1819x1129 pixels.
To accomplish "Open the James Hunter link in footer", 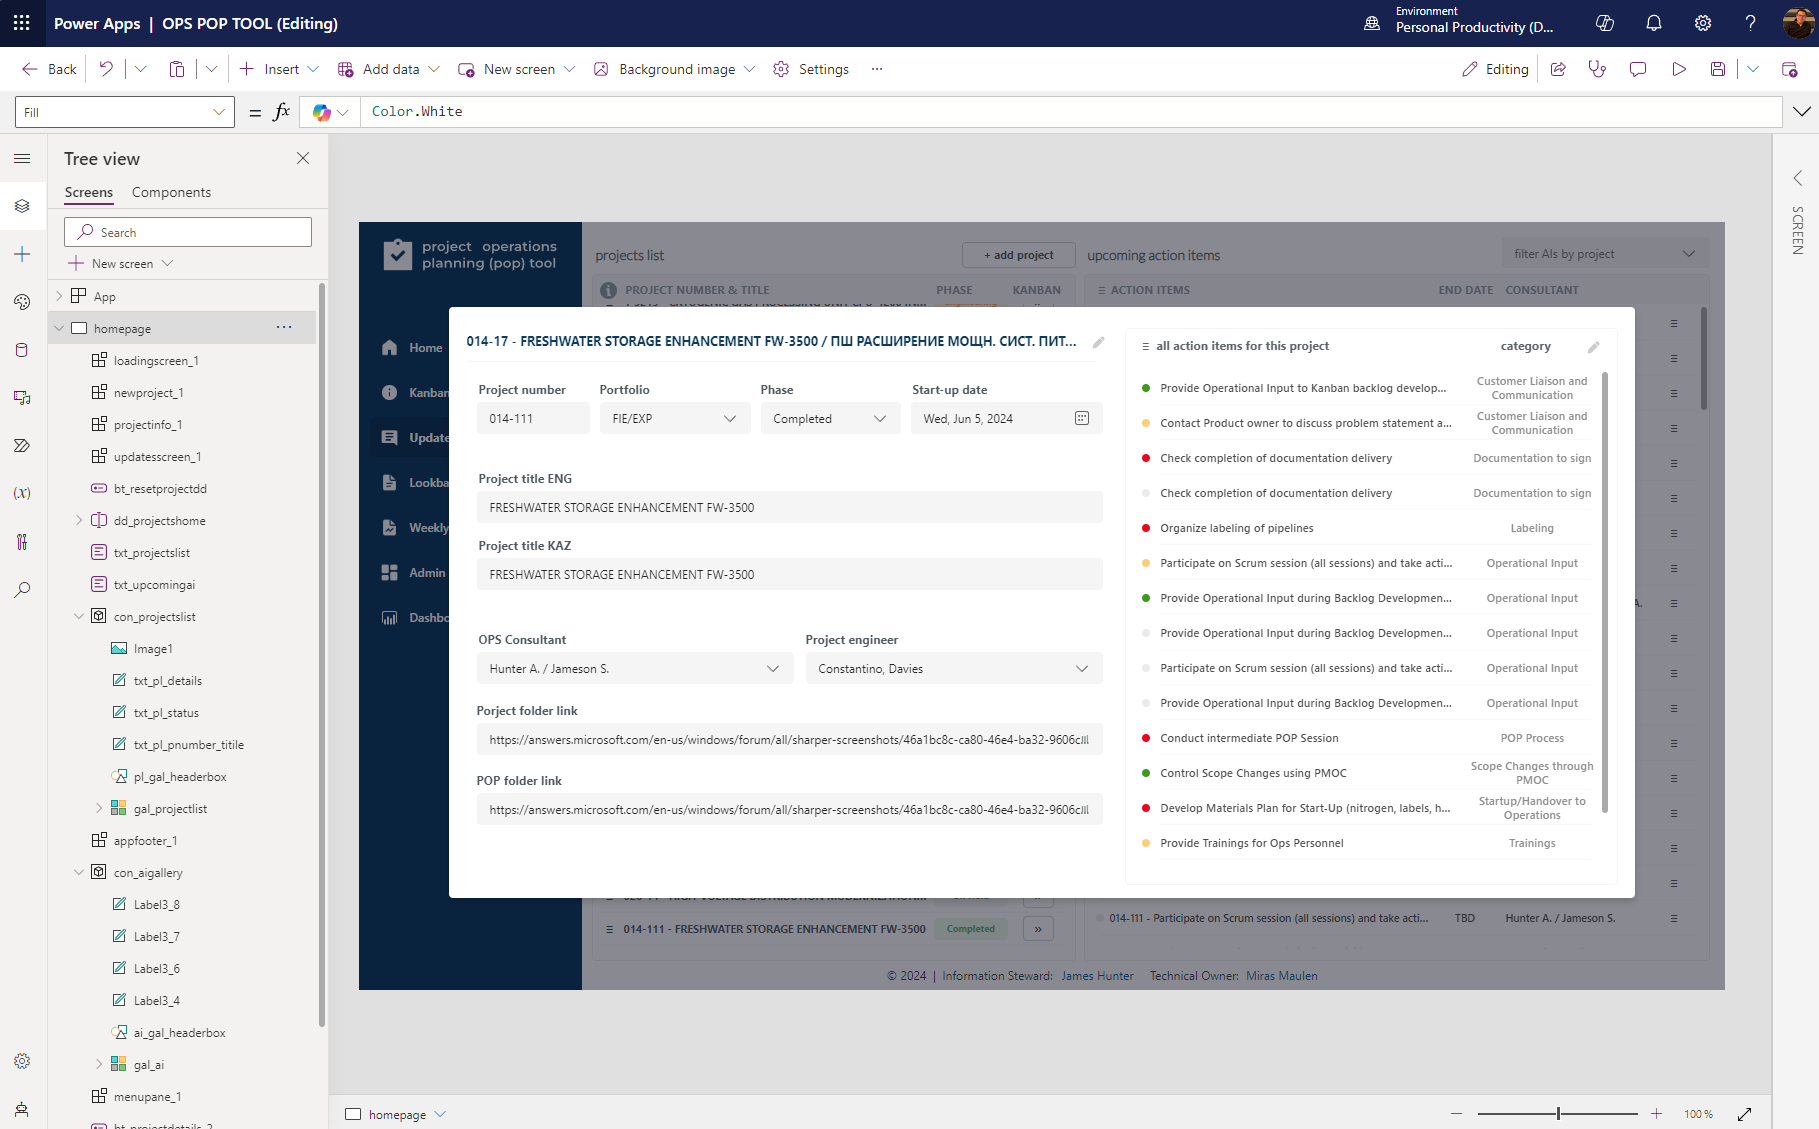I will point(1097,975).
